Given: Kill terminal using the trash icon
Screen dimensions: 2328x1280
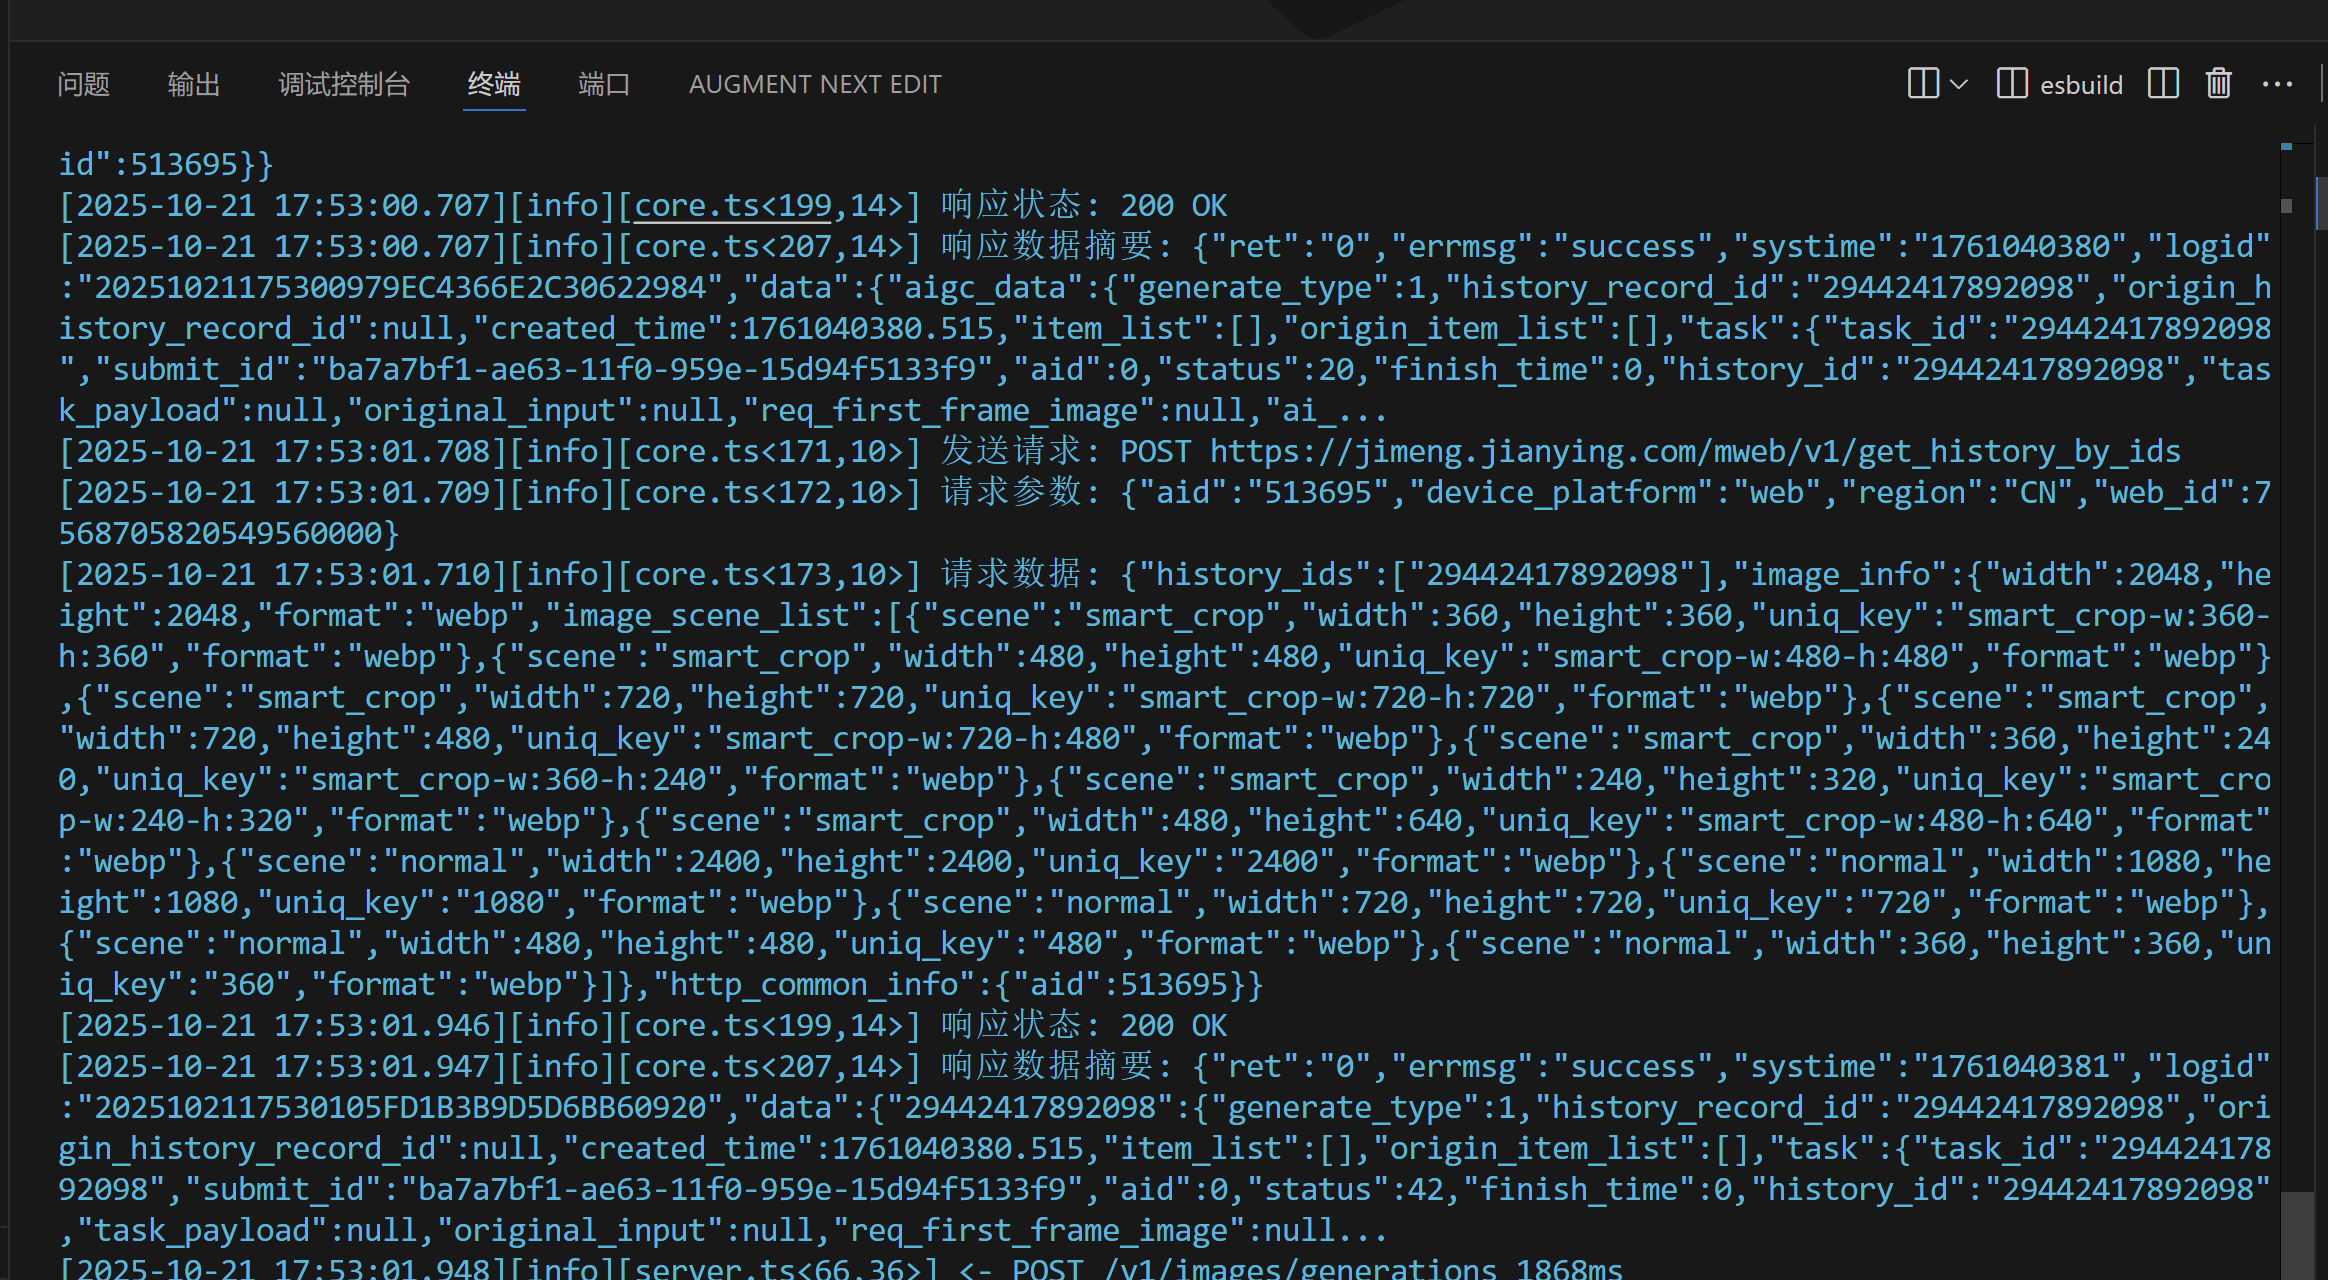Looking at the screenshot, I should [x=2219, y=84].
